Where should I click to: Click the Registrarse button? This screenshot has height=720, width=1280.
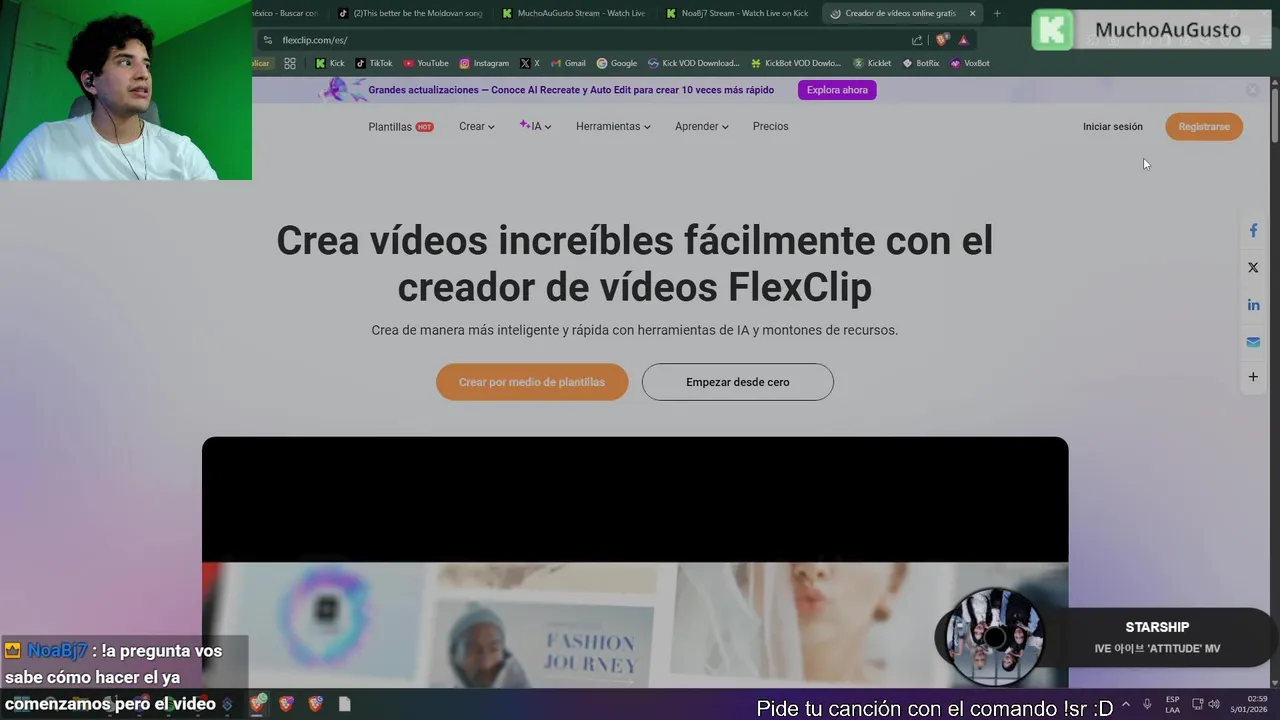1204,127
